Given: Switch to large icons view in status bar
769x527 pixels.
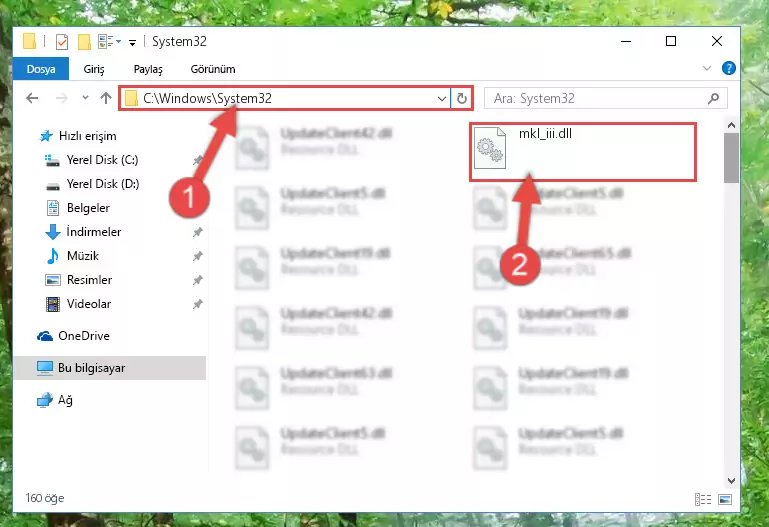Looking at the screenshot, I should pyautogui.click(x=725, y=500).
